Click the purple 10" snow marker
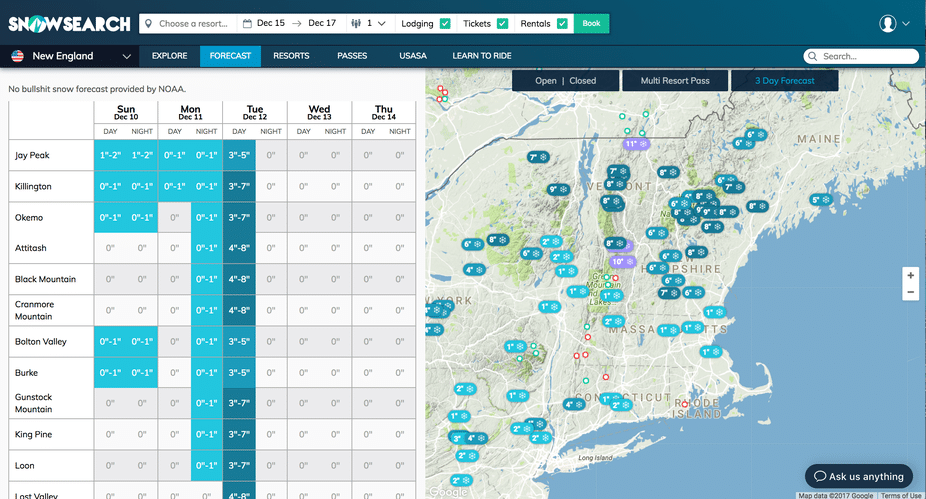Viewport: 926px width, 499px height. coord(622,261)
